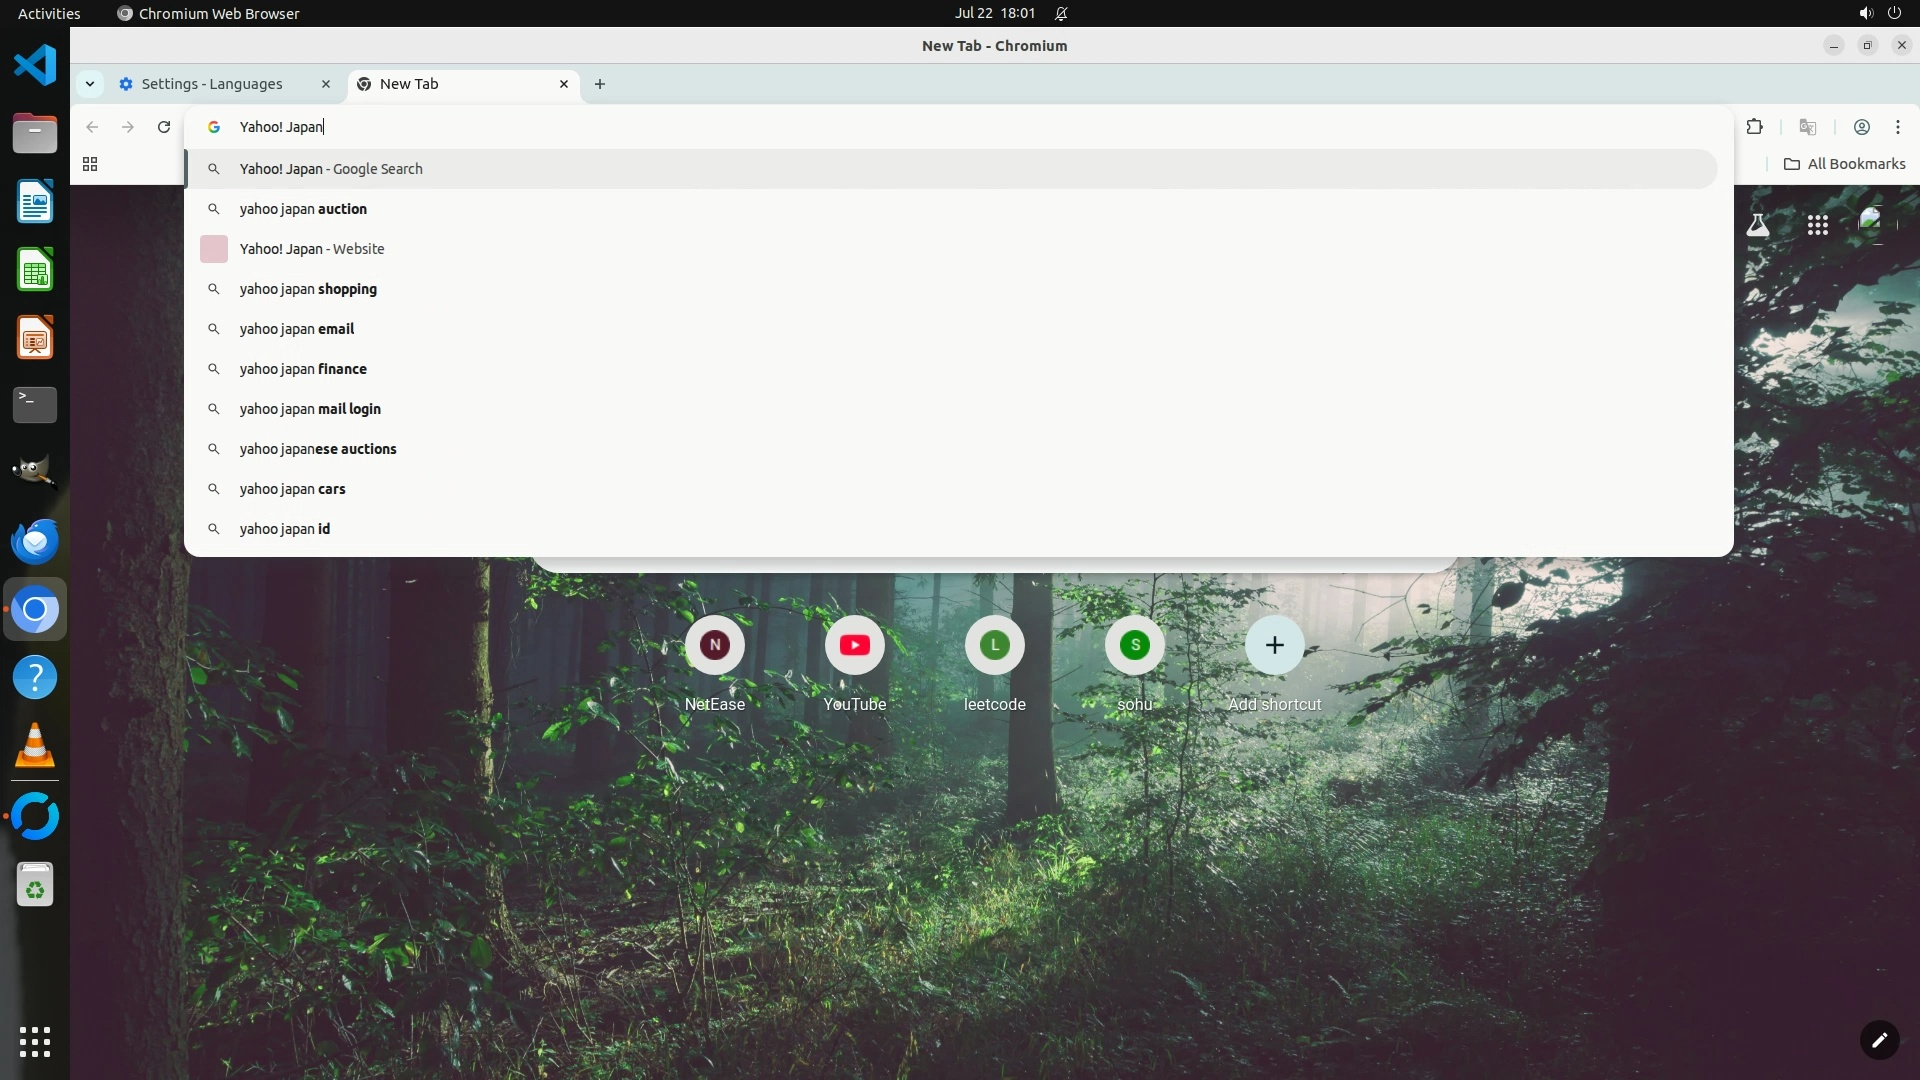
Task: Click the Yahoo! Japan address bar field
Action: (x=700, y=127)
